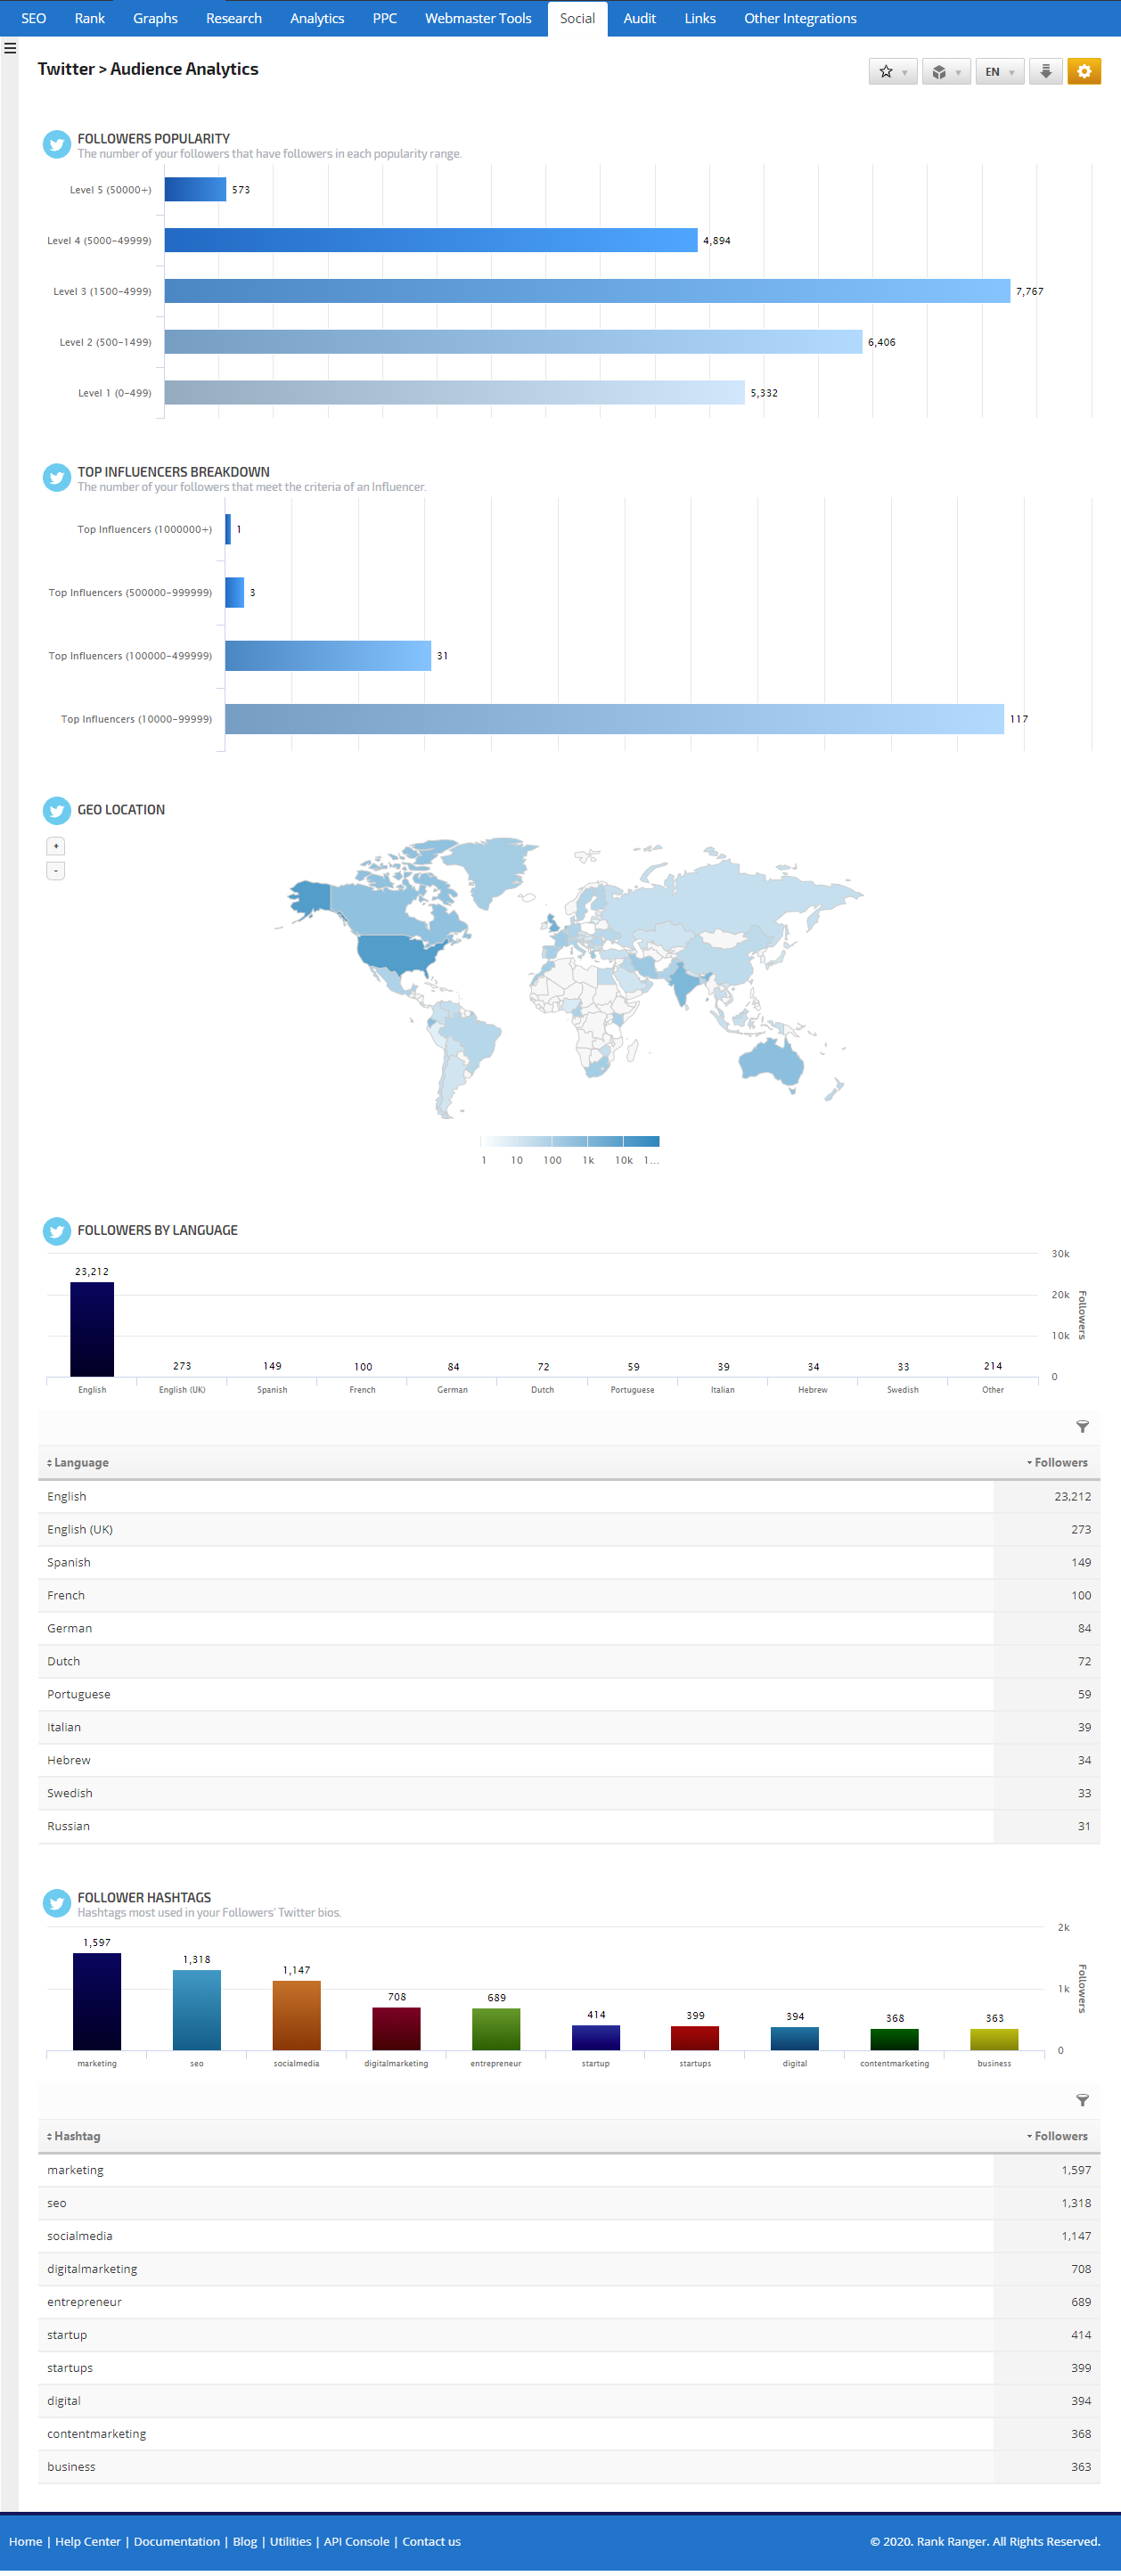
Task: Select the Hebrew table row
Action: point(569,1760)
